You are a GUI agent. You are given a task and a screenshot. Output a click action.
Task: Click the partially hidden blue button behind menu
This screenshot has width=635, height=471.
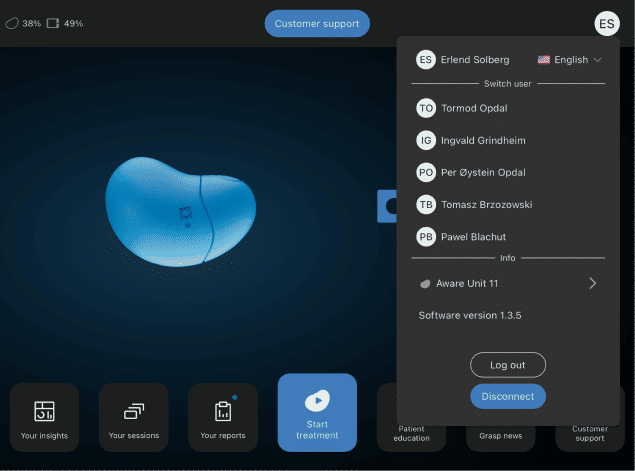tap(387, 206)
